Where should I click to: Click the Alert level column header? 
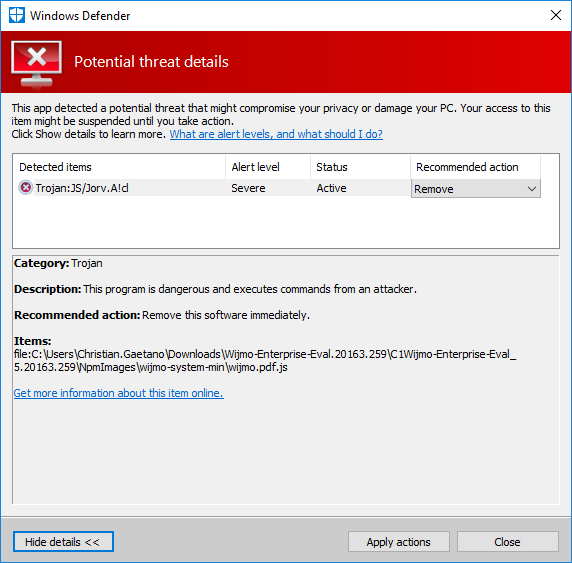pos(268,167)
